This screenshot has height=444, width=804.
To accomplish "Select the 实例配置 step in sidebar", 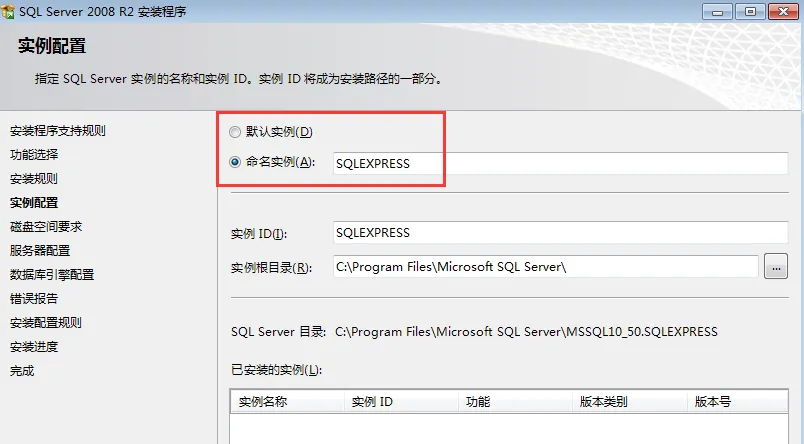I will (34, 203).
